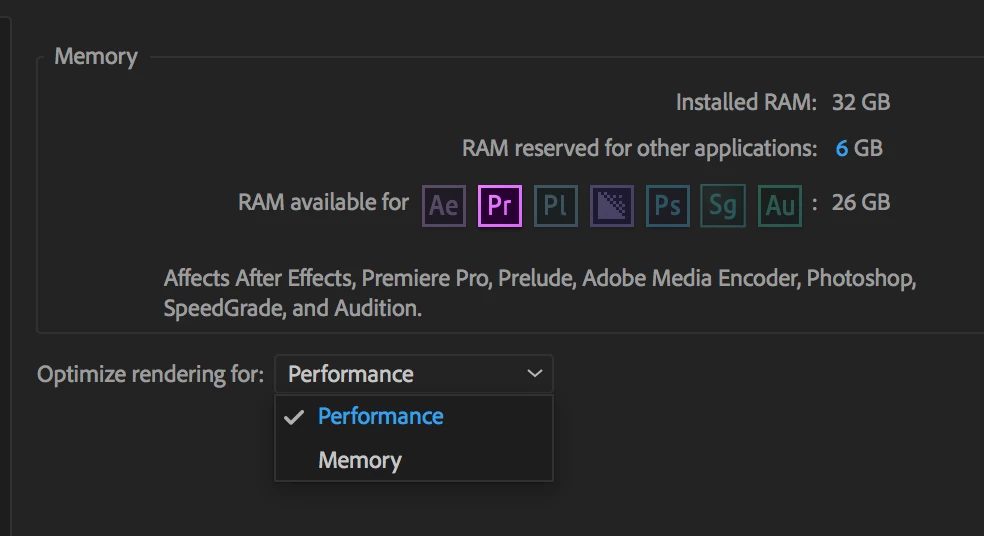The image size is (984, 536).
Task: Select the Memory option in the dropdown list
Action: [x=359, y=461]
